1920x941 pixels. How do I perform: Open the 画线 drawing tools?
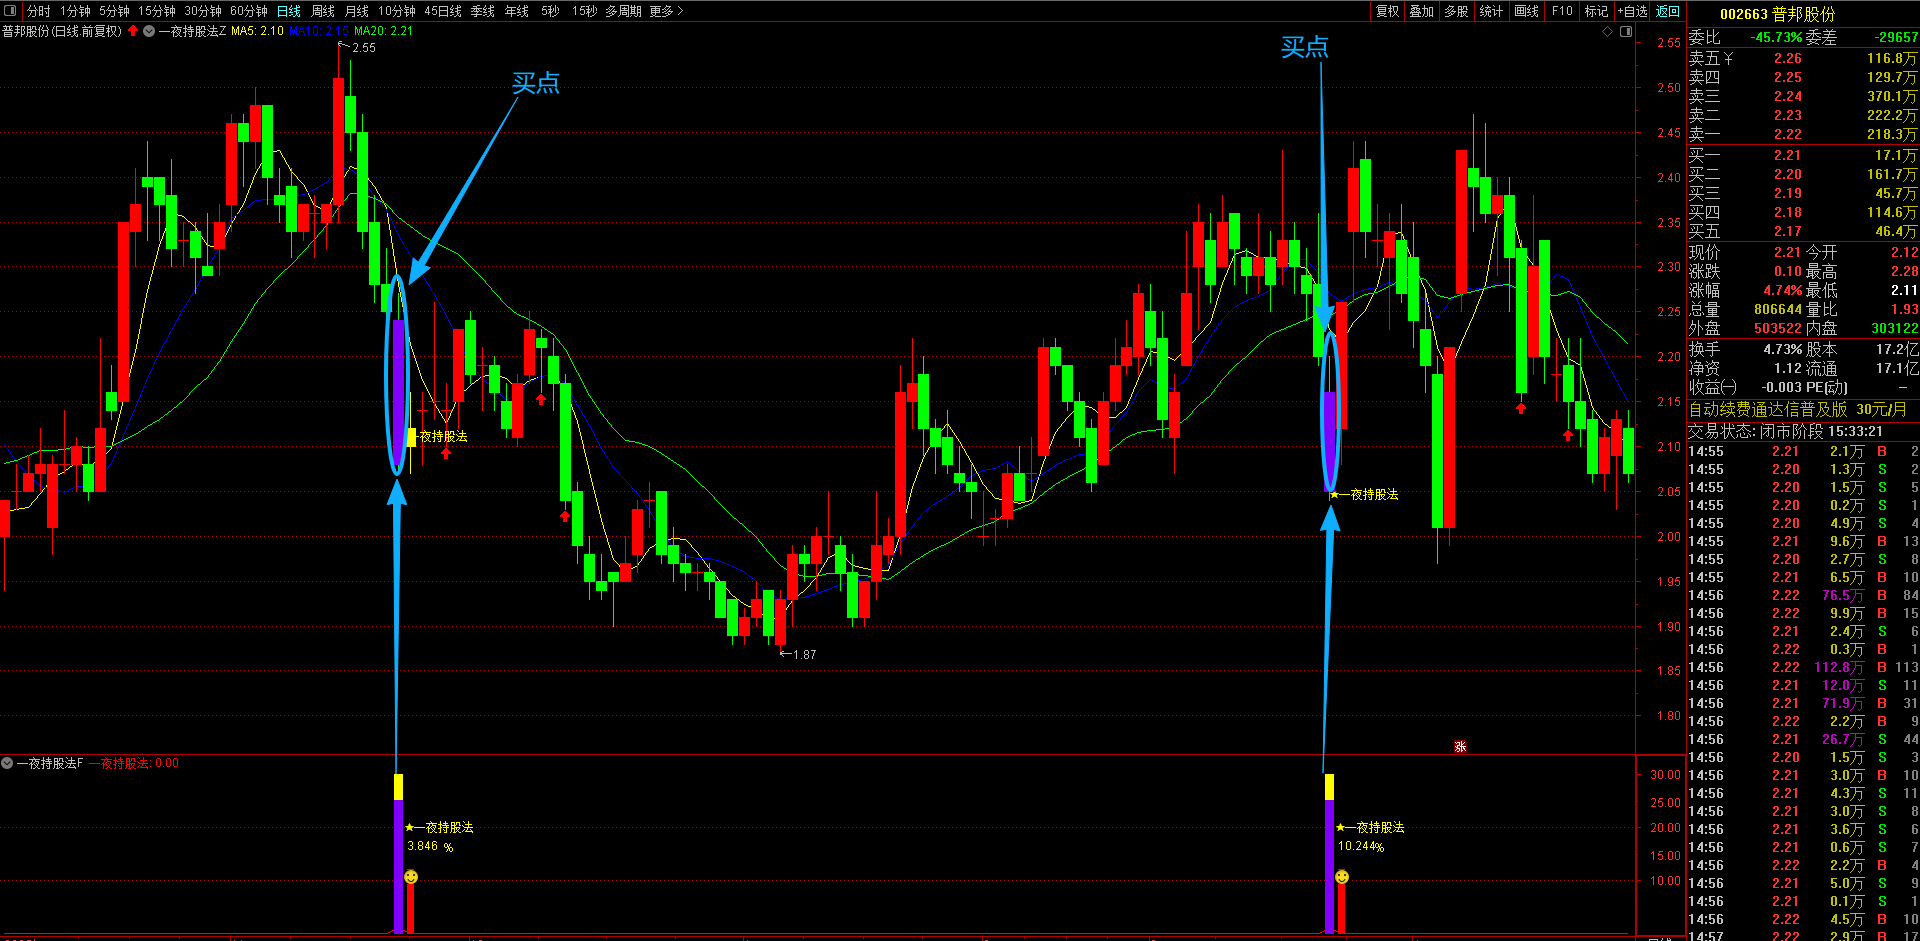1526,11
